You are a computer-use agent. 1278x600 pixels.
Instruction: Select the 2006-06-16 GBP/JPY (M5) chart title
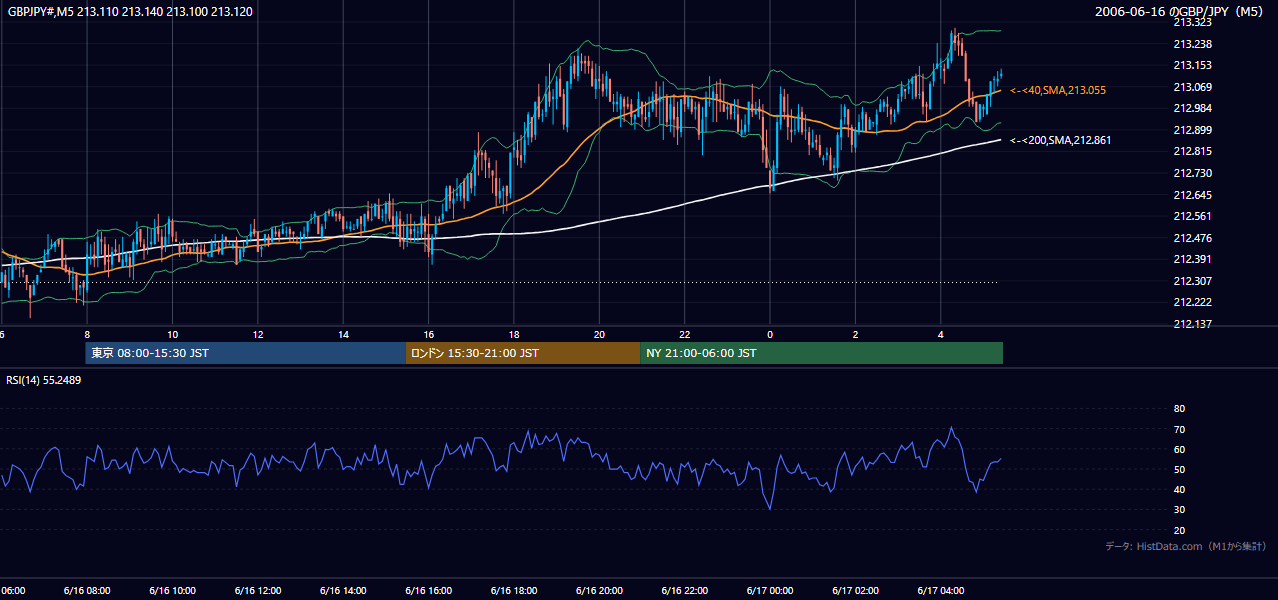click(1179, 12)
